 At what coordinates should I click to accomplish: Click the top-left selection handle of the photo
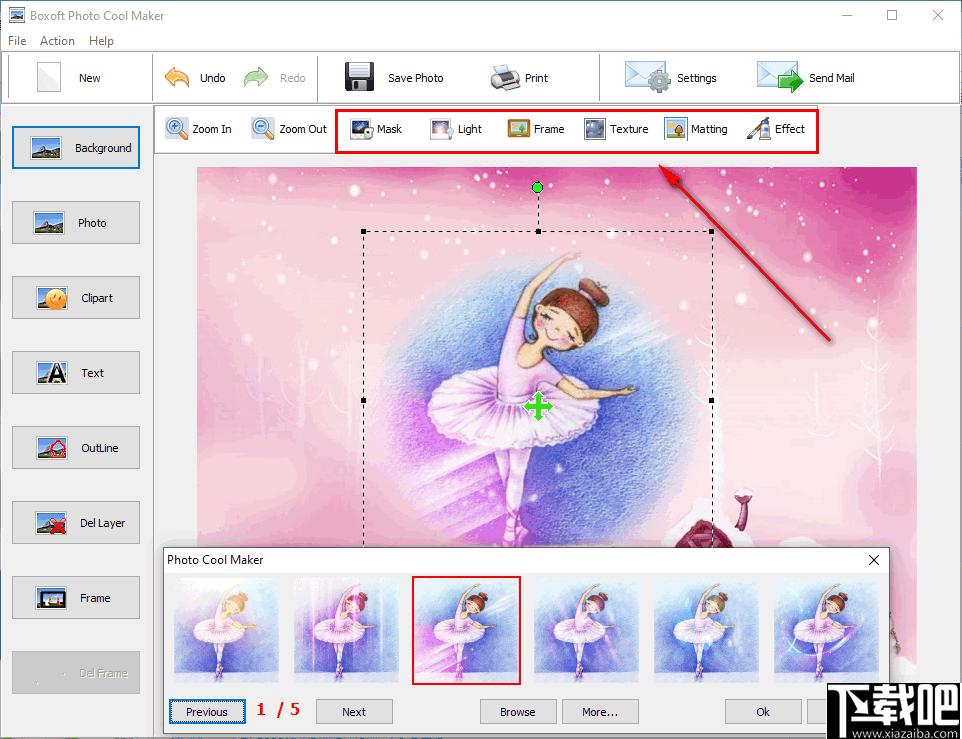coord(364,232)
